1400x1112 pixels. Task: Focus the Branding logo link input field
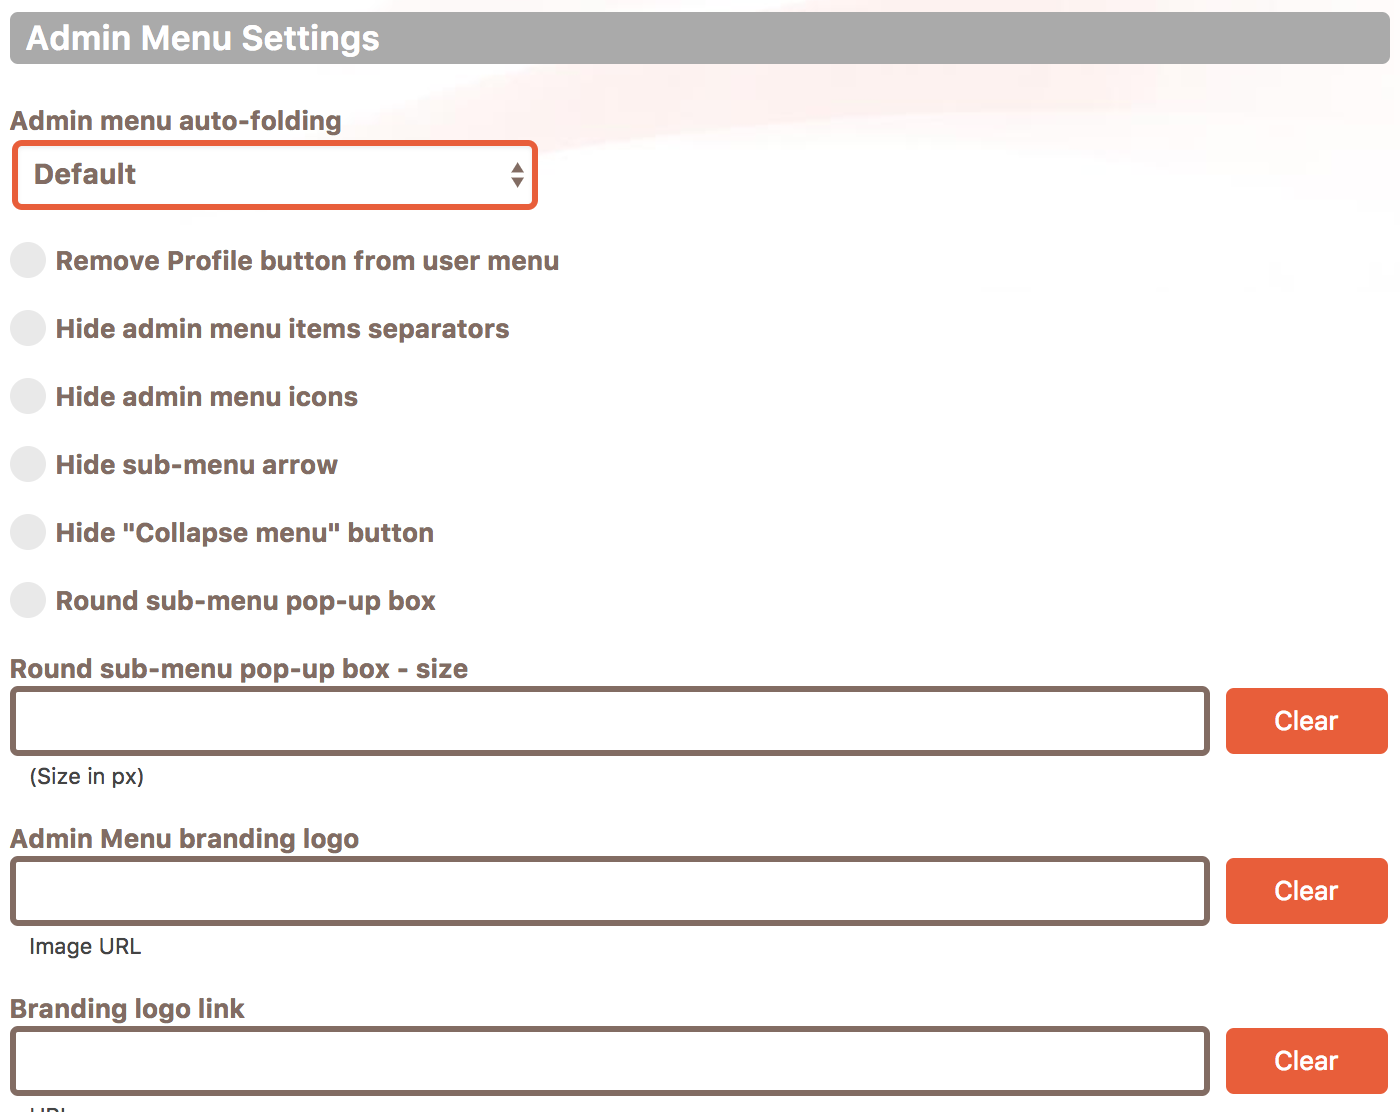click(610, 1061)
